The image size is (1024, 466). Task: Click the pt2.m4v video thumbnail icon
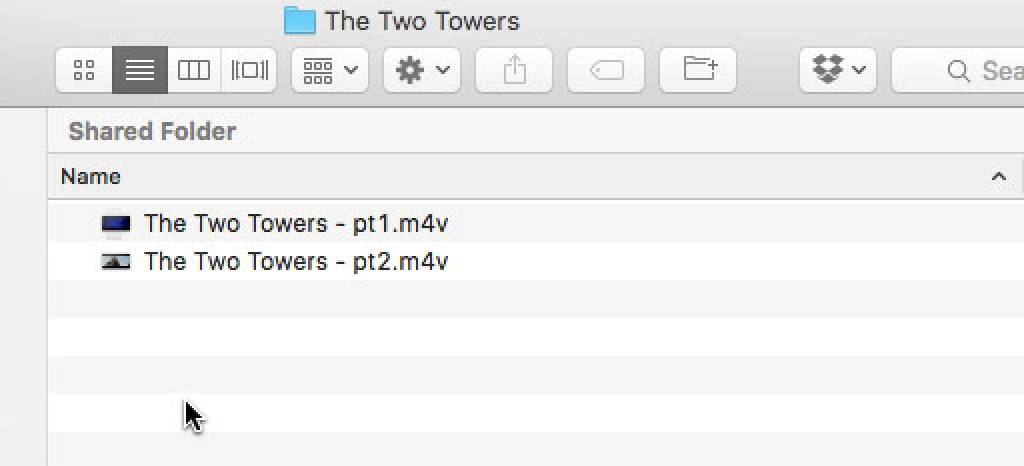click(116, 262)
